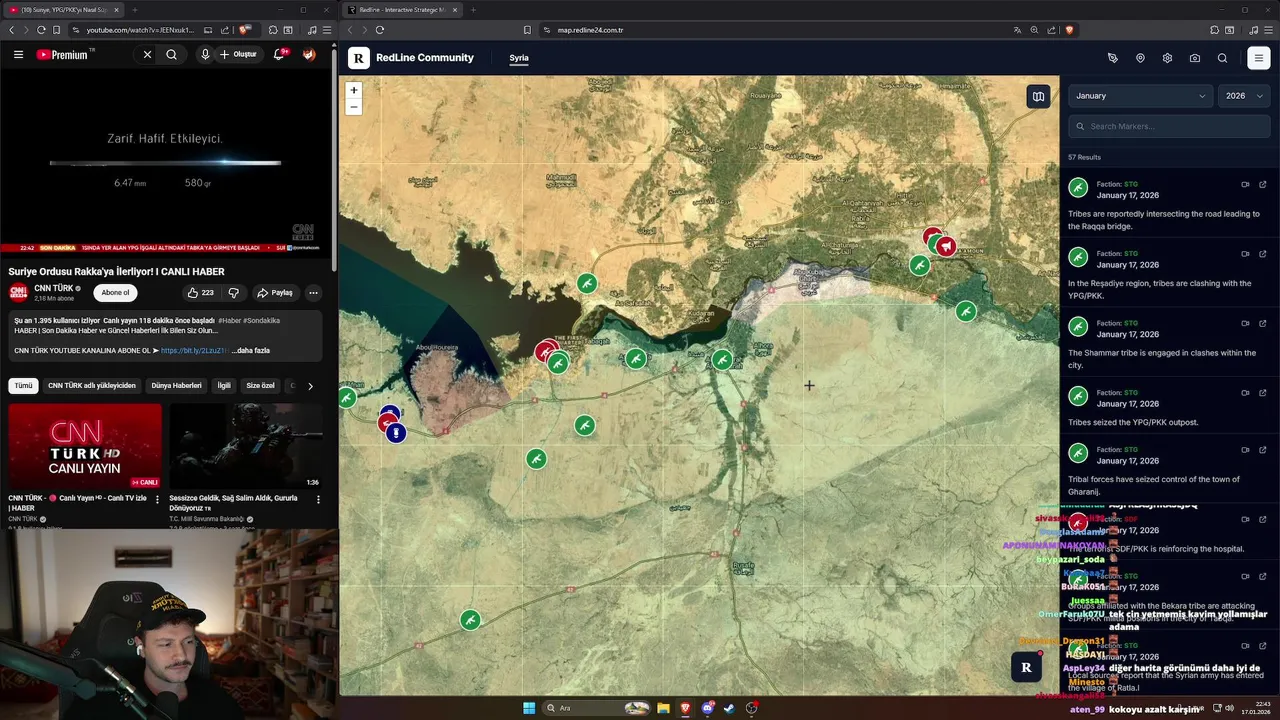Open 'Sessizce Geldik' video thumbnail

pyautogui.click(x=246, y=446)
